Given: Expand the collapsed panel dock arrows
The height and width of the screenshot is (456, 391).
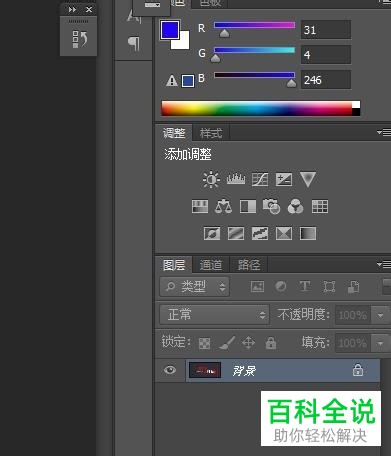Looking at the screenshot, I should coord(72,10).
